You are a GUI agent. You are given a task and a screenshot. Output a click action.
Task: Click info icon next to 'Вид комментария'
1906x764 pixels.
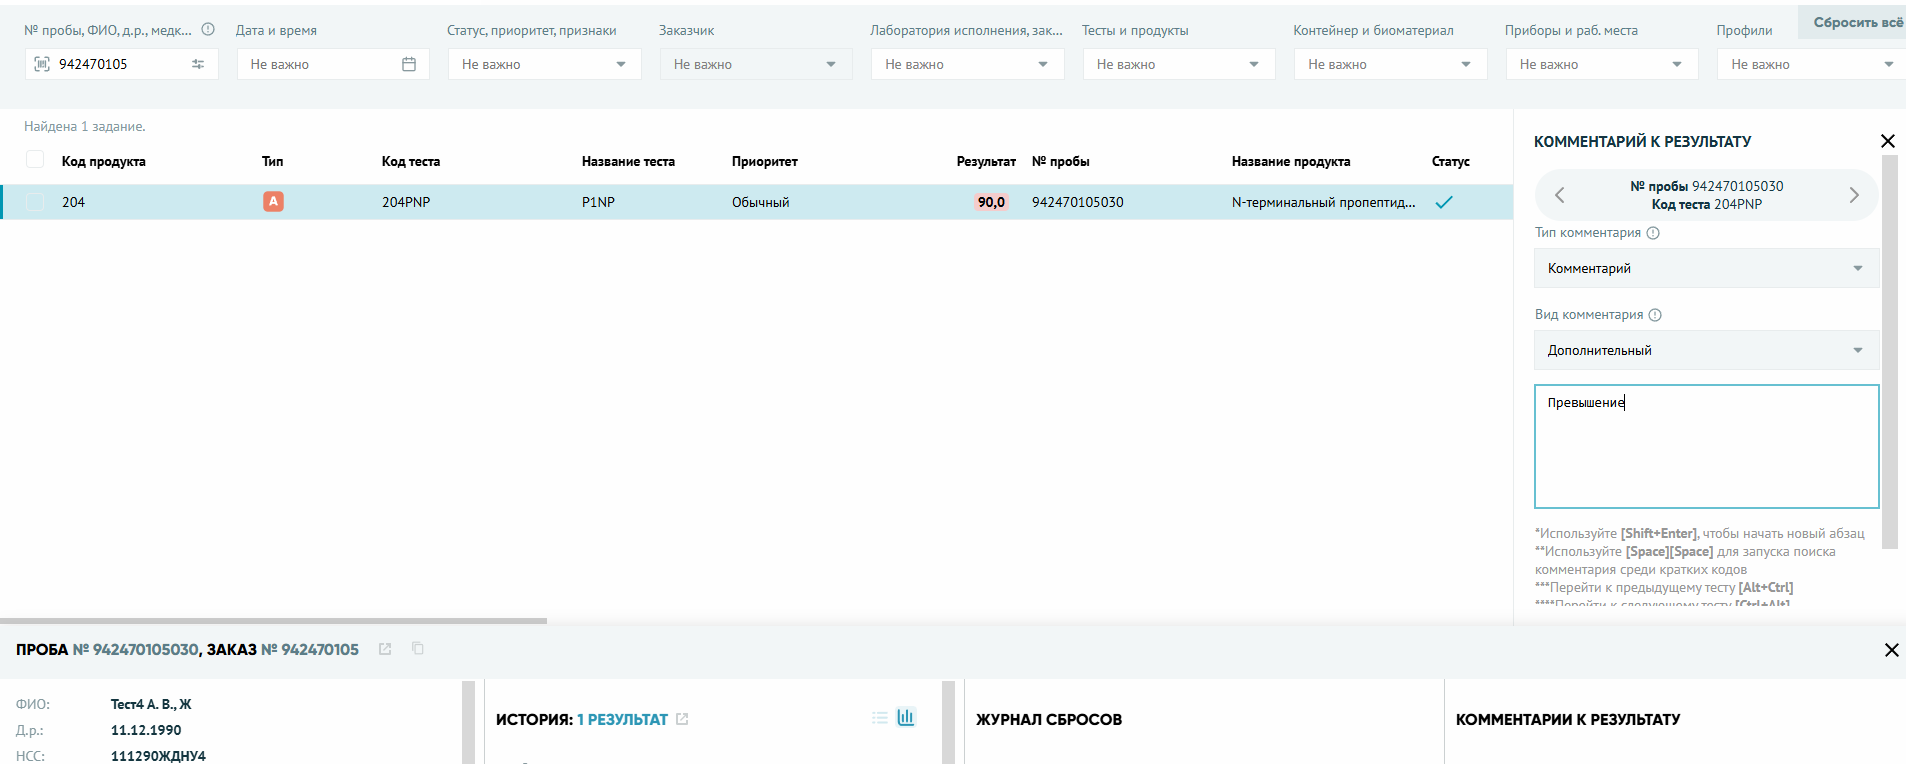pyautogui.click(x=1655, y=315)
